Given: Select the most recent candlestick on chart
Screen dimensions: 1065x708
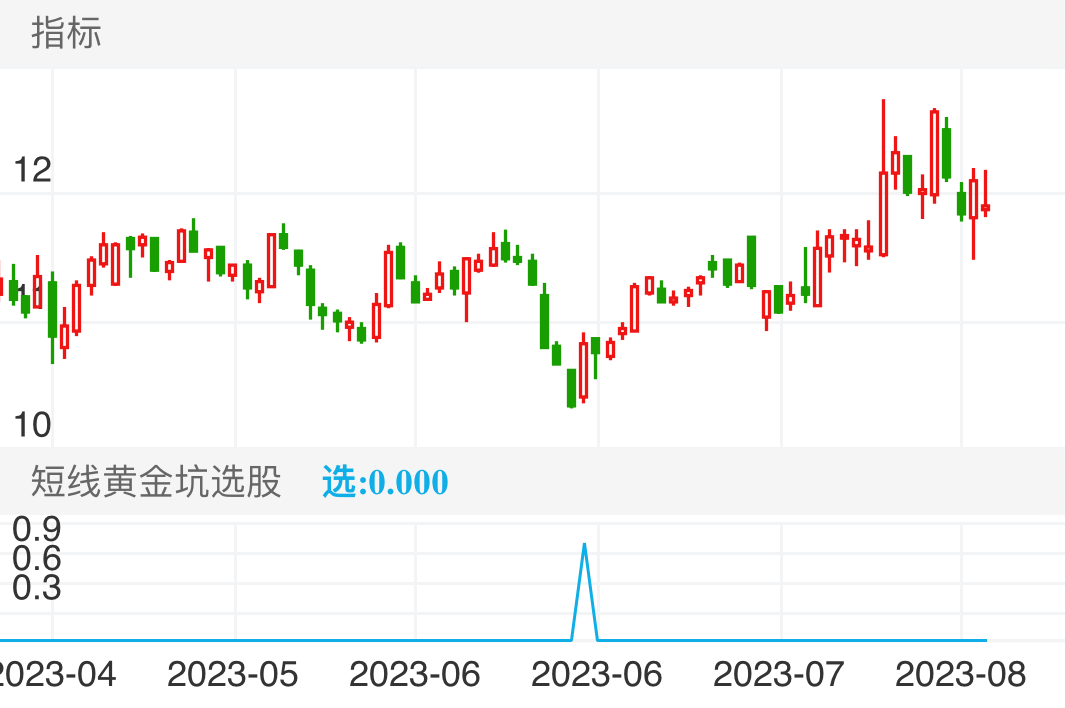Looking at the screenshot, I should tap(985, 208).
